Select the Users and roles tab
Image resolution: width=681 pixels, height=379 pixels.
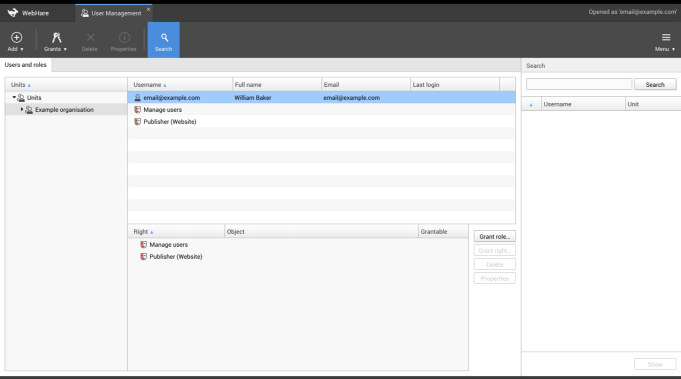click(26, 65)
